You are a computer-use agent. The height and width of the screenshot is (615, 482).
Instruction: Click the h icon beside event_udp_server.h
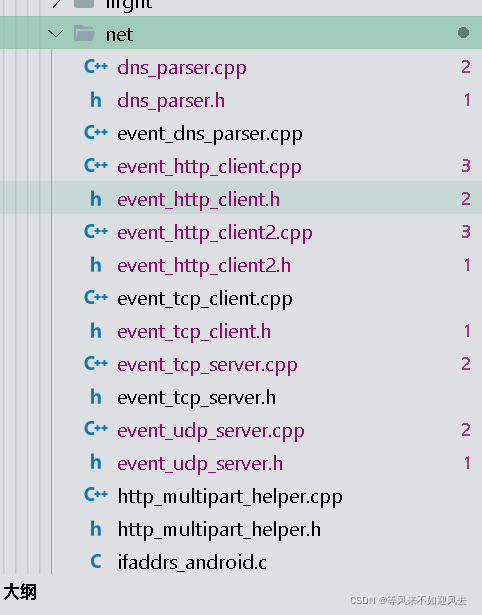click(96, 462)
